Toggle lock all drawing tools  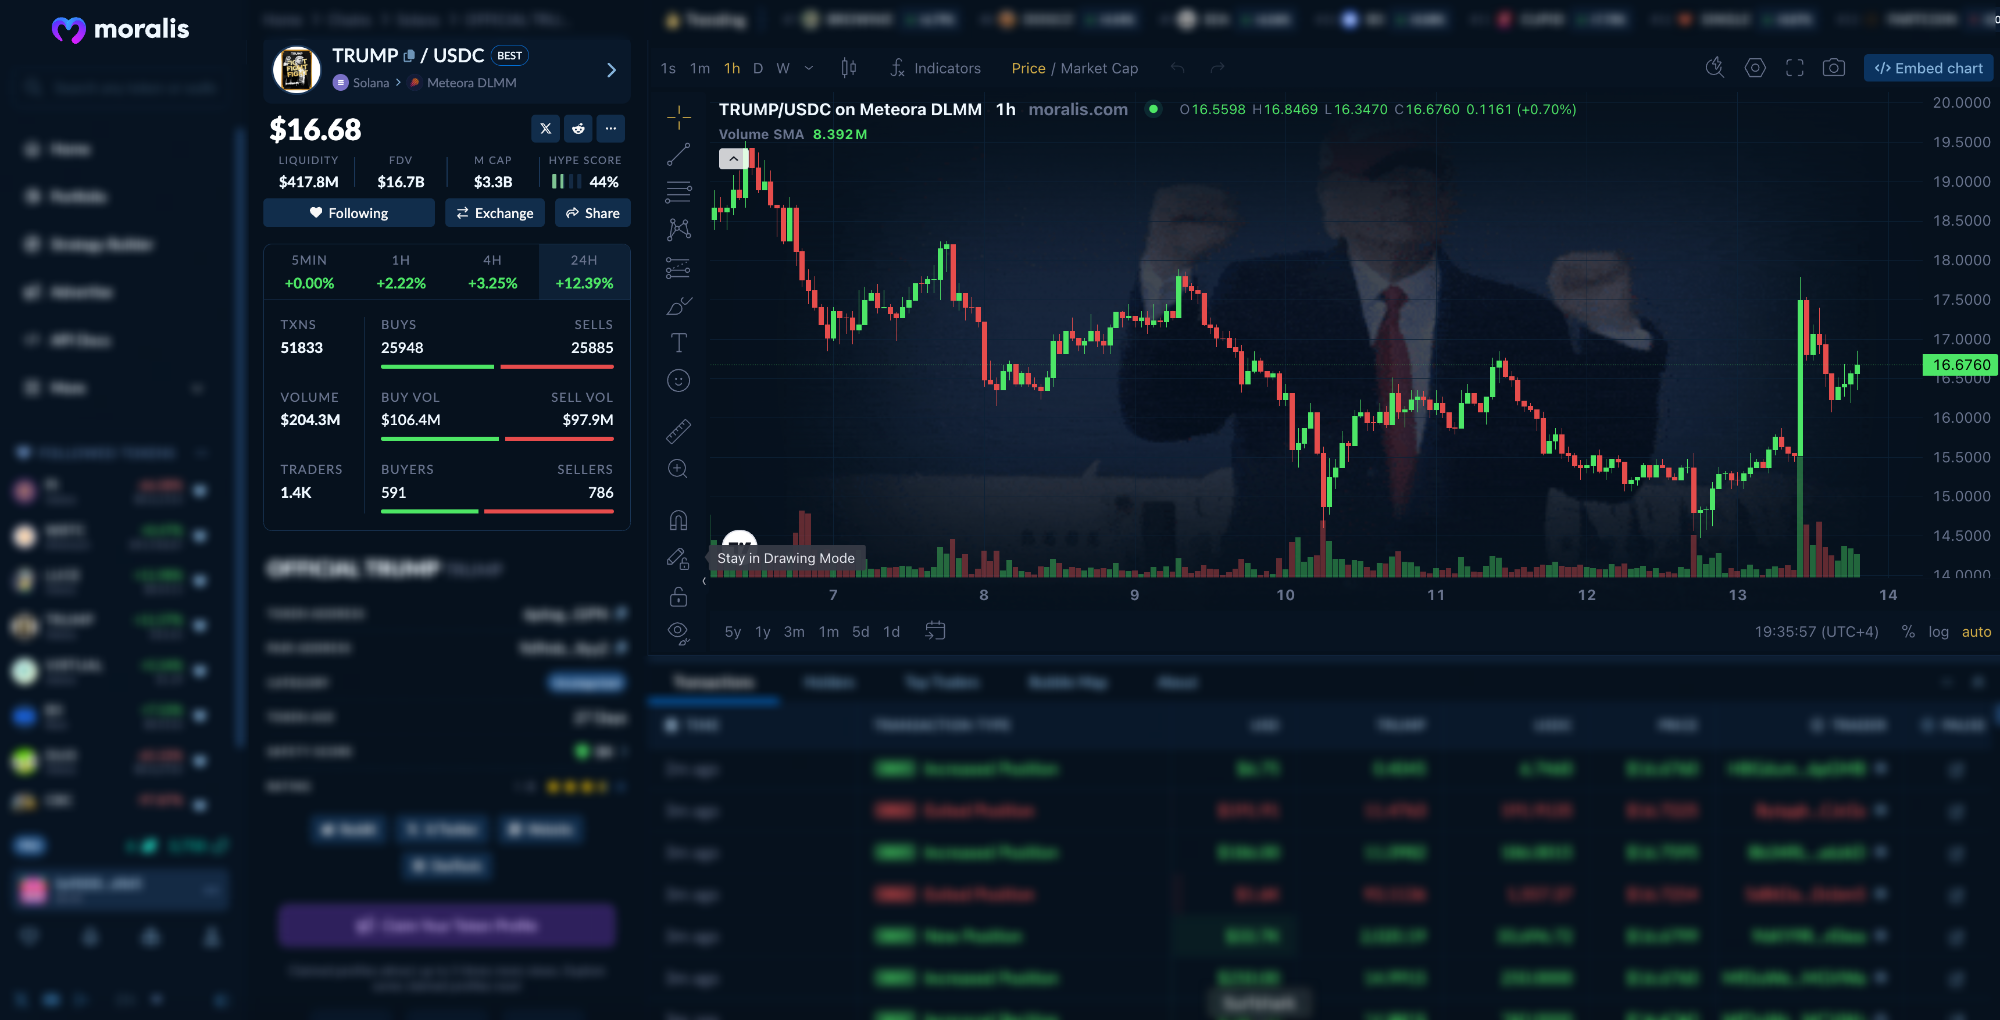[679, 596]
